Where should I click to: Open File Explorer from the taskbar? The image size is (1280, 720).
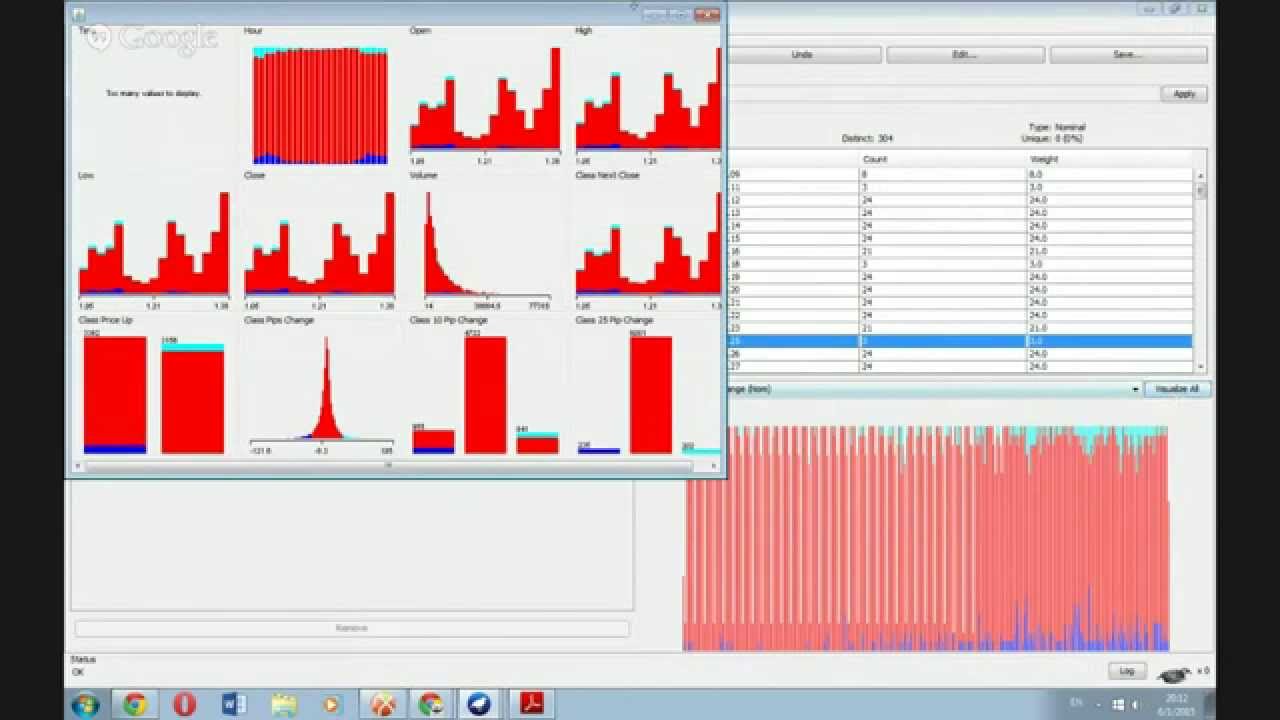click(283, 704)
